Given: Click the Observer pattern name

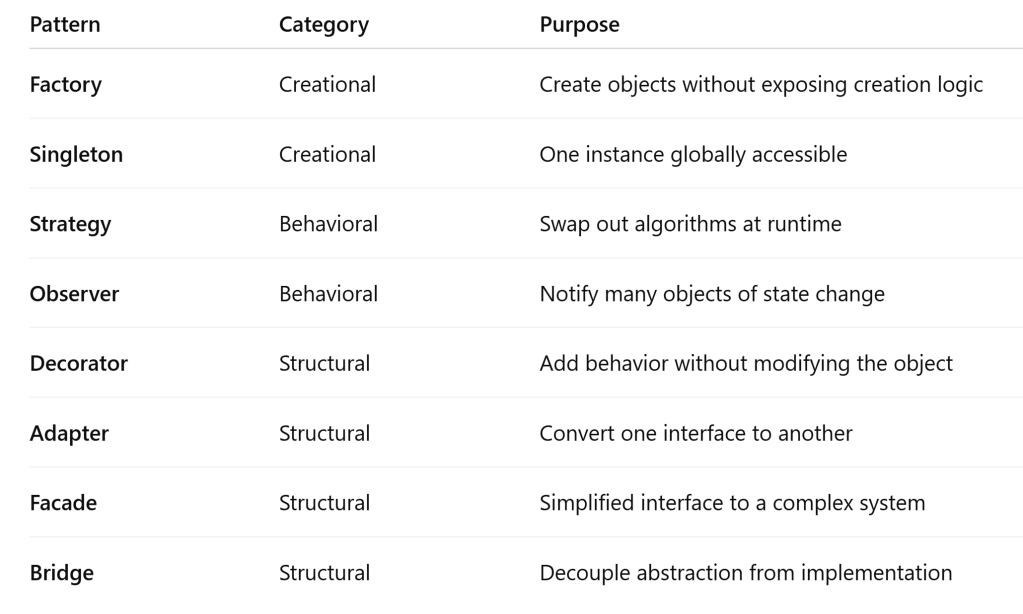Looking at the screenshot, I should pos(73,294).
